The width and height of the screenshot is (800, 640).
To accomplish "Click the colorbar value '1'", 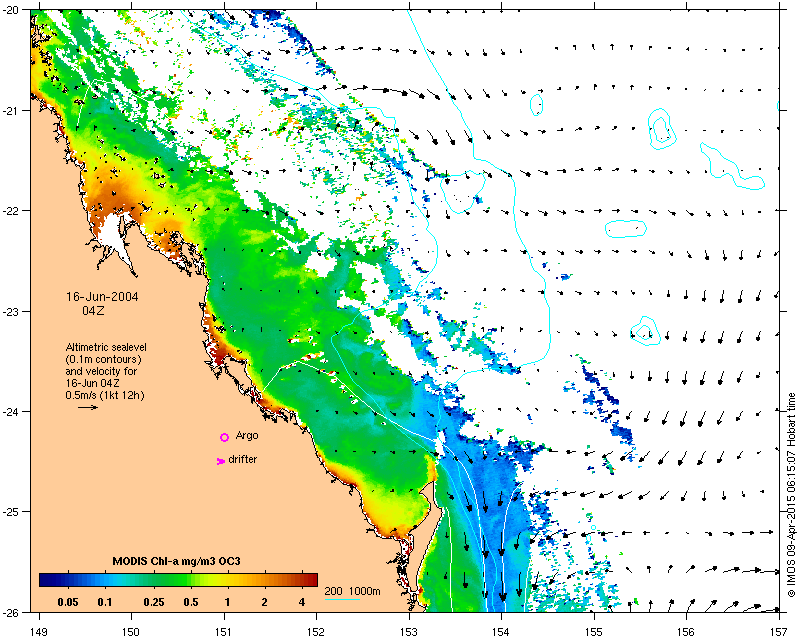I will click(228, 602).
